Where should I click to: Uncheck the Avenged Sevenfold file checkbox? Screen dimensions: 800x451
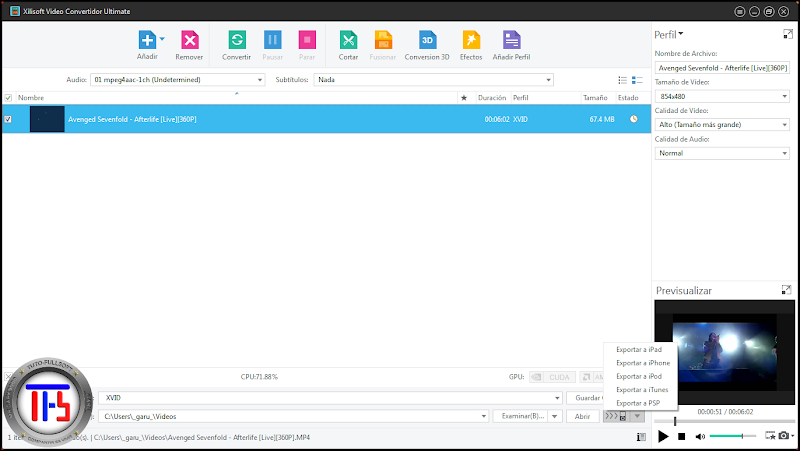8,119
